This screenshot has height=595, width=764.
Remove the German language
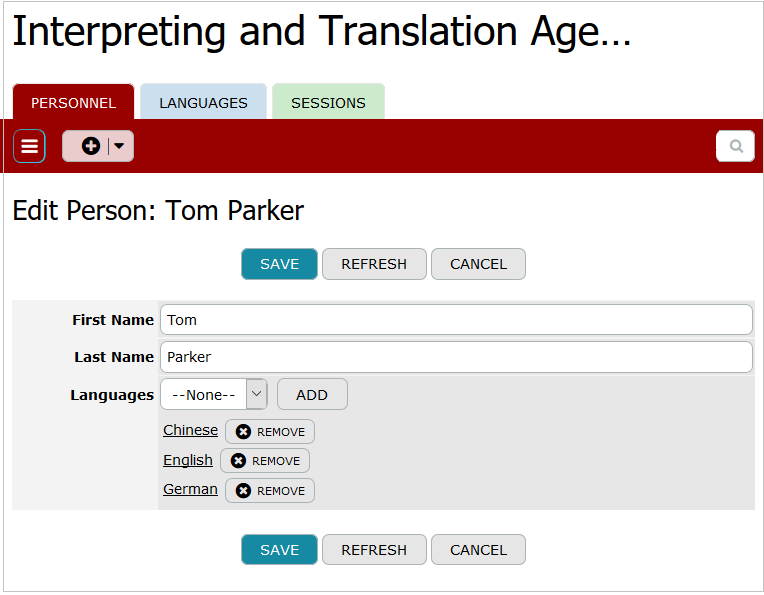(x=270, y=491)
